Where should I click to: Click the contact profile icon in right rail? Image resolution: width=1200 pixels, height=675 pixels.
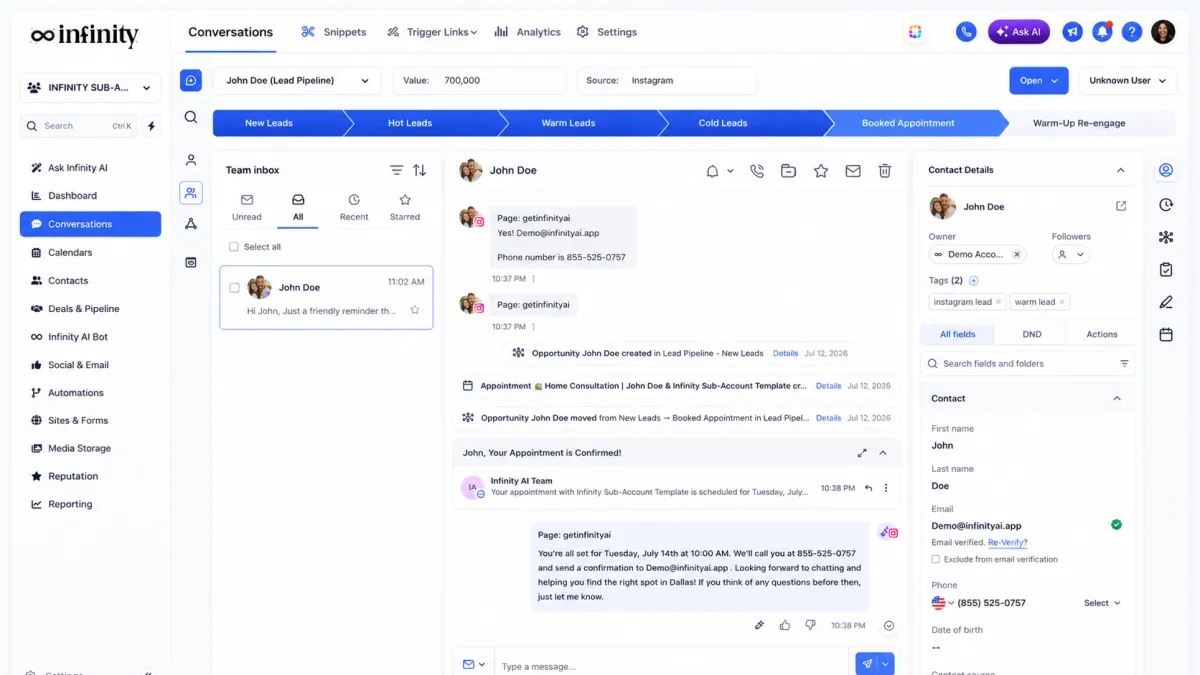1166,170
